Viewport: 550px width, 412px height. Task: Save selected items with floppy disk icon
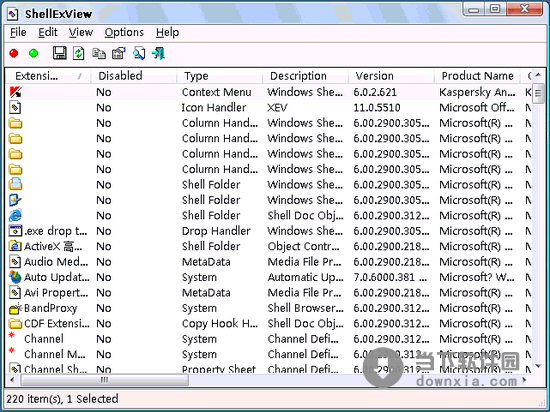coord(60,53)
